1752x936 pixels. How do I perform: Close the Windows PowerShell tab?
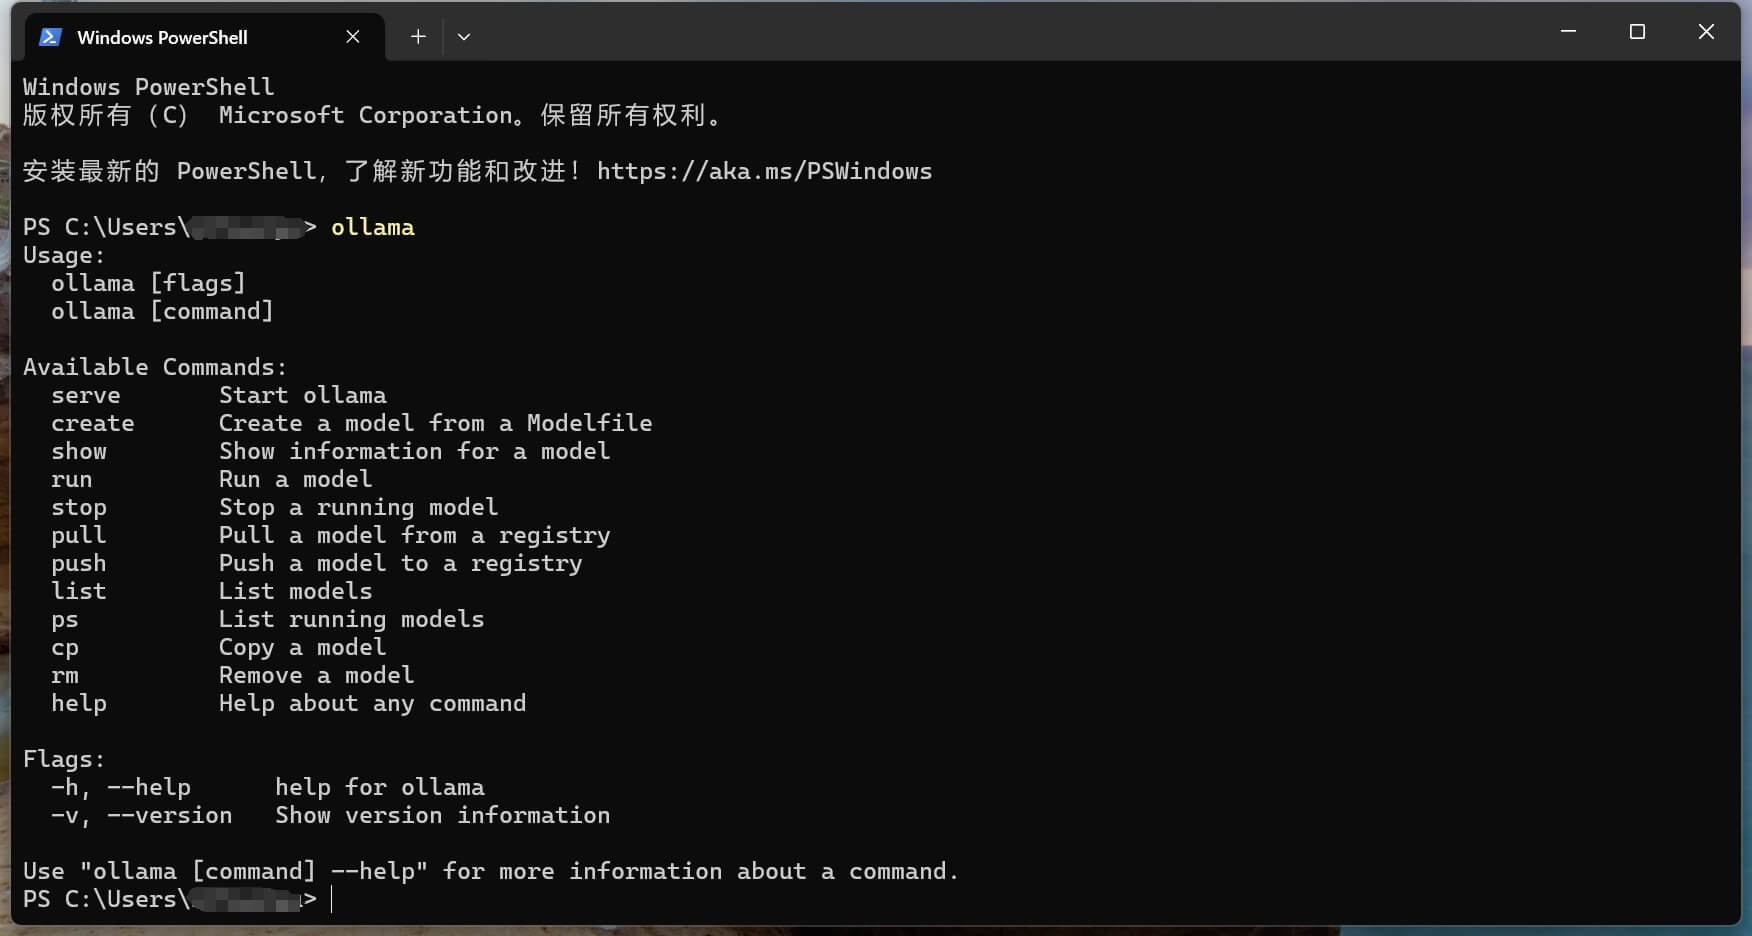pyautogui.click(x=353, y=37)
